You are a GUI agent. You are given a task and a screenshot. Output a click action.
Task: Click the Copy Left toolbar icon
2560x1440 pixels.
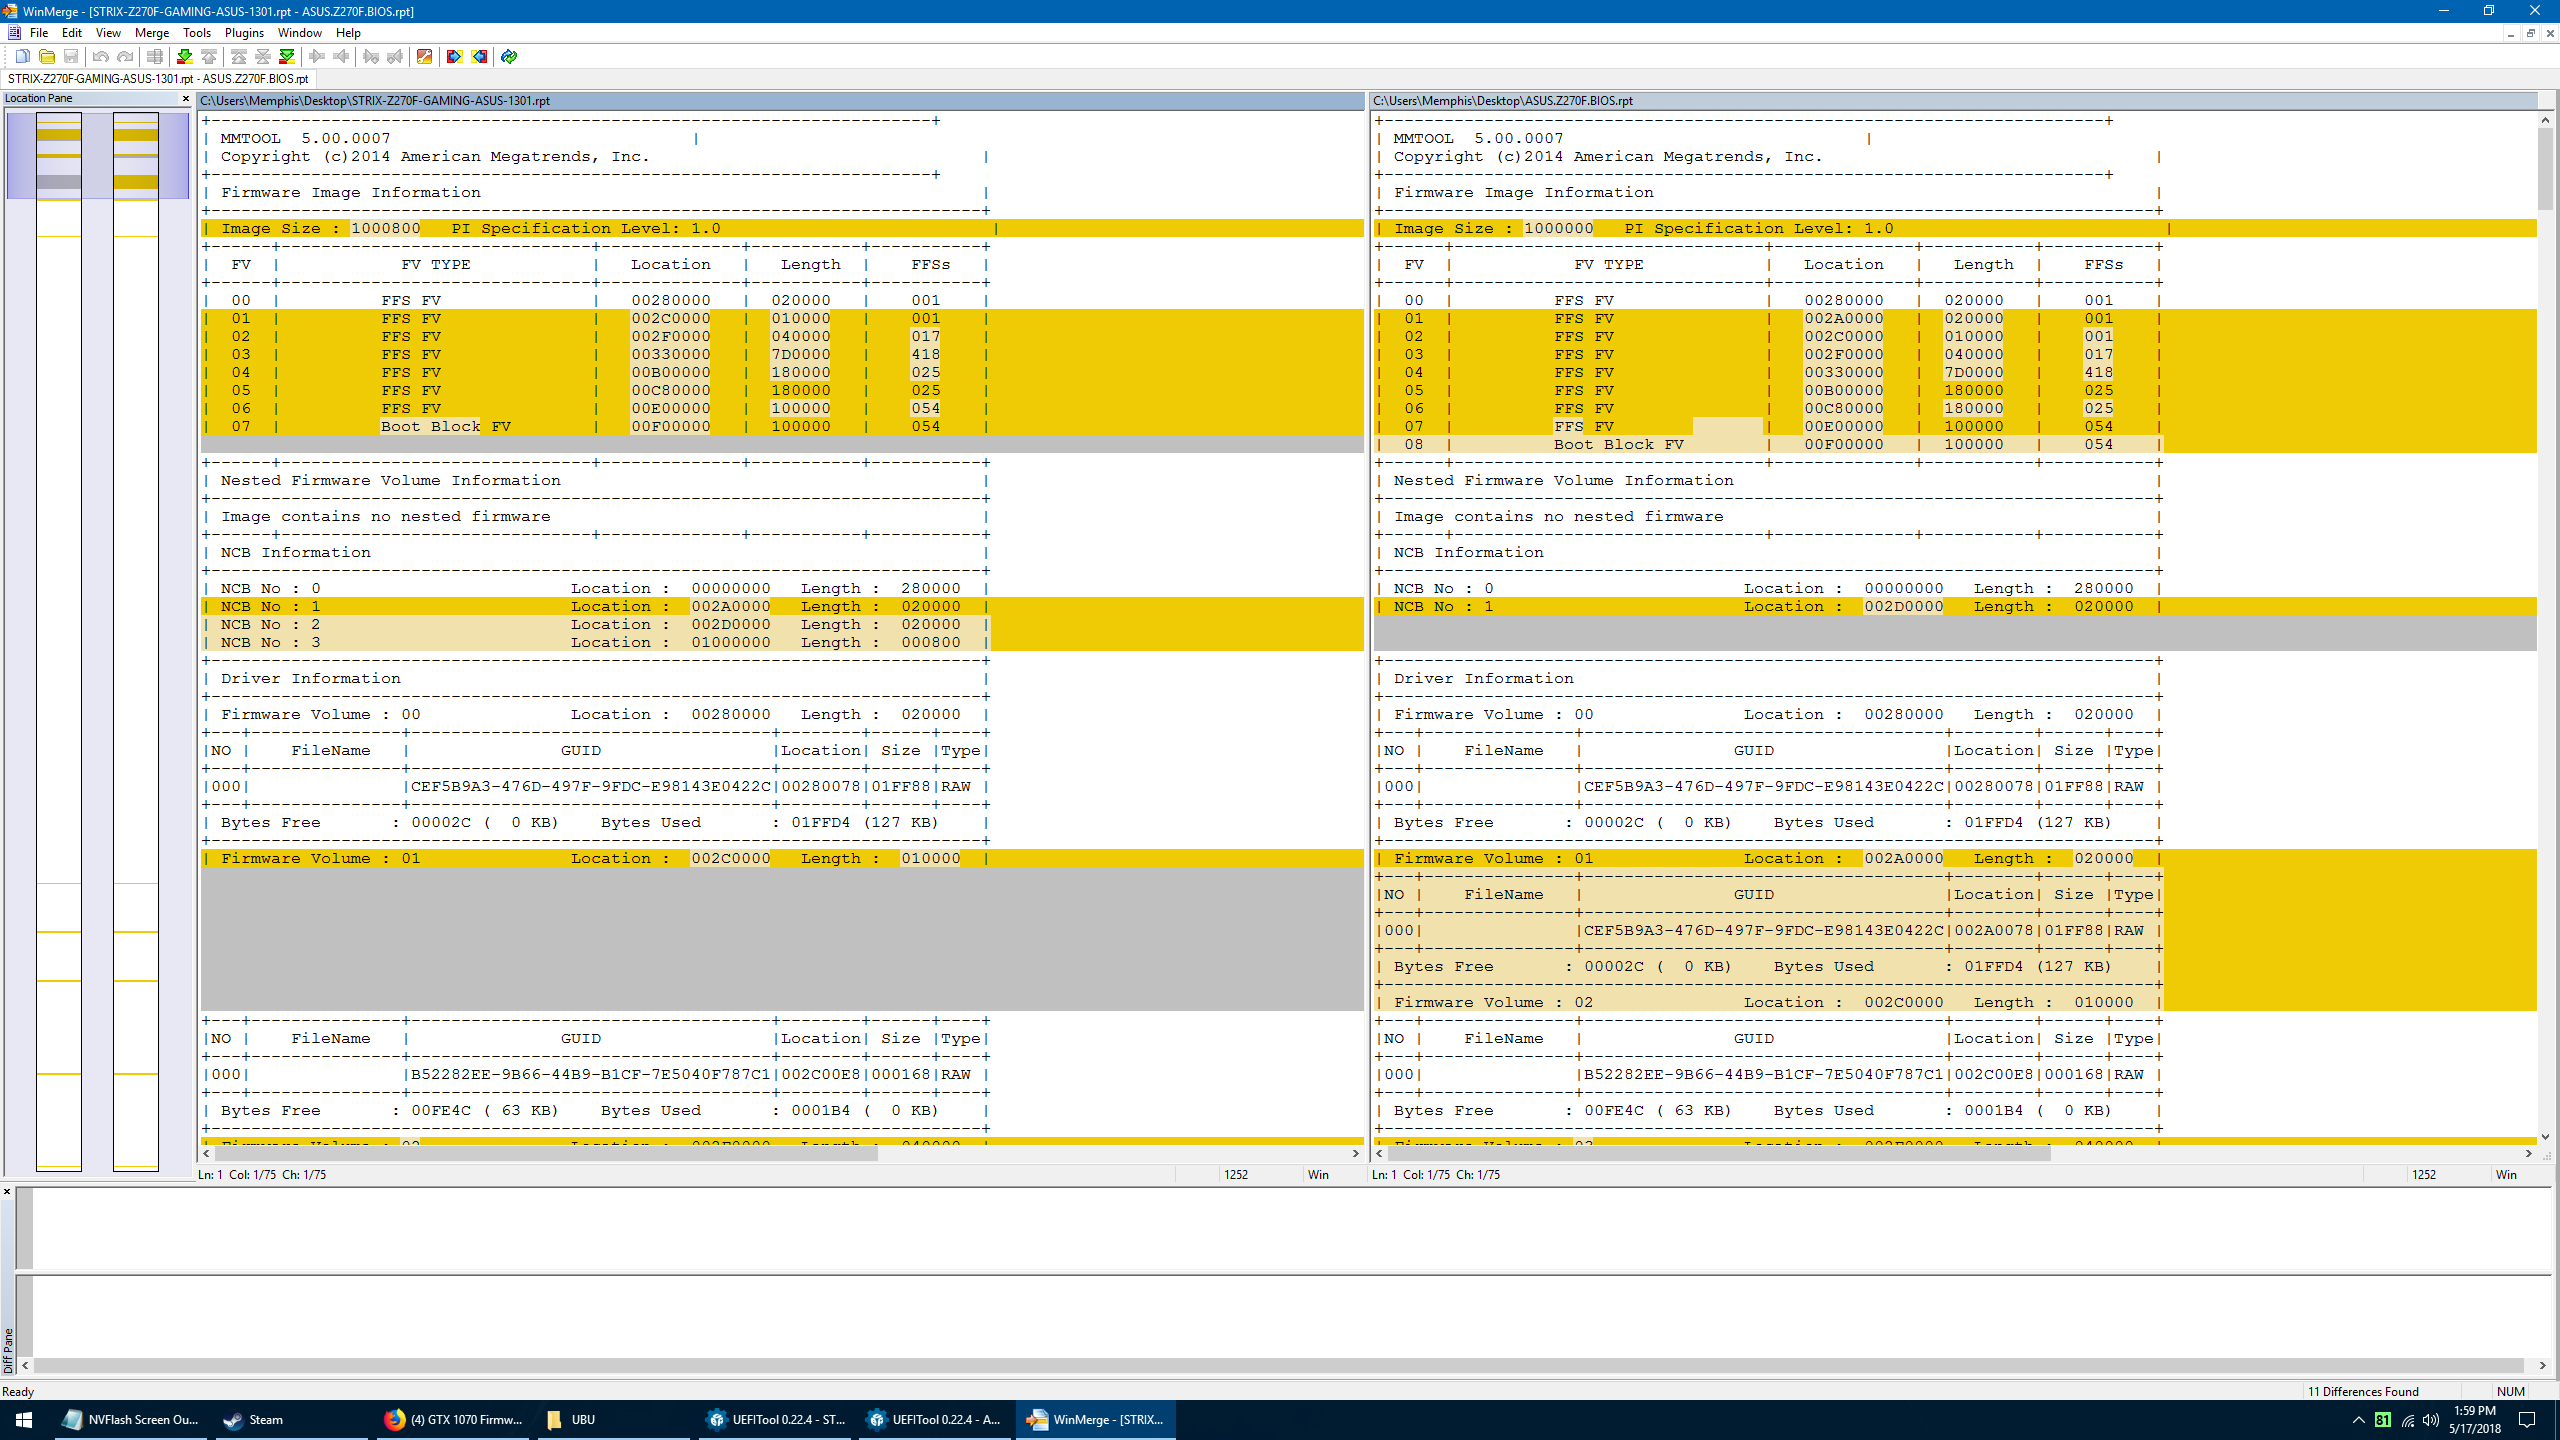(x=341, y=57)
